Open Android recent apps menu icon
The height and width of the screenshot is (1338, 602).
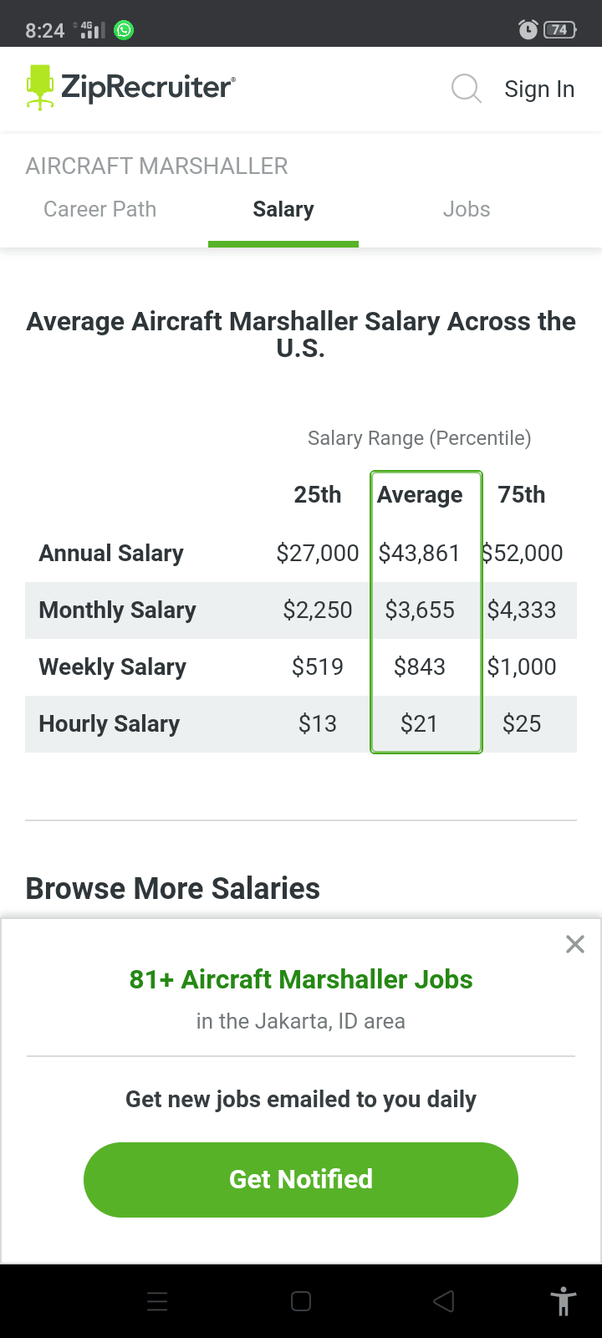157,1301
